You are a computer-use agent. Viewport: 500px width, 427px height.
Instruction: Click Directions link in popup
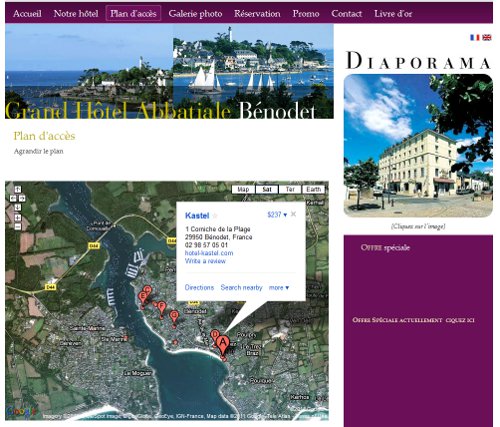coord(199,287)
